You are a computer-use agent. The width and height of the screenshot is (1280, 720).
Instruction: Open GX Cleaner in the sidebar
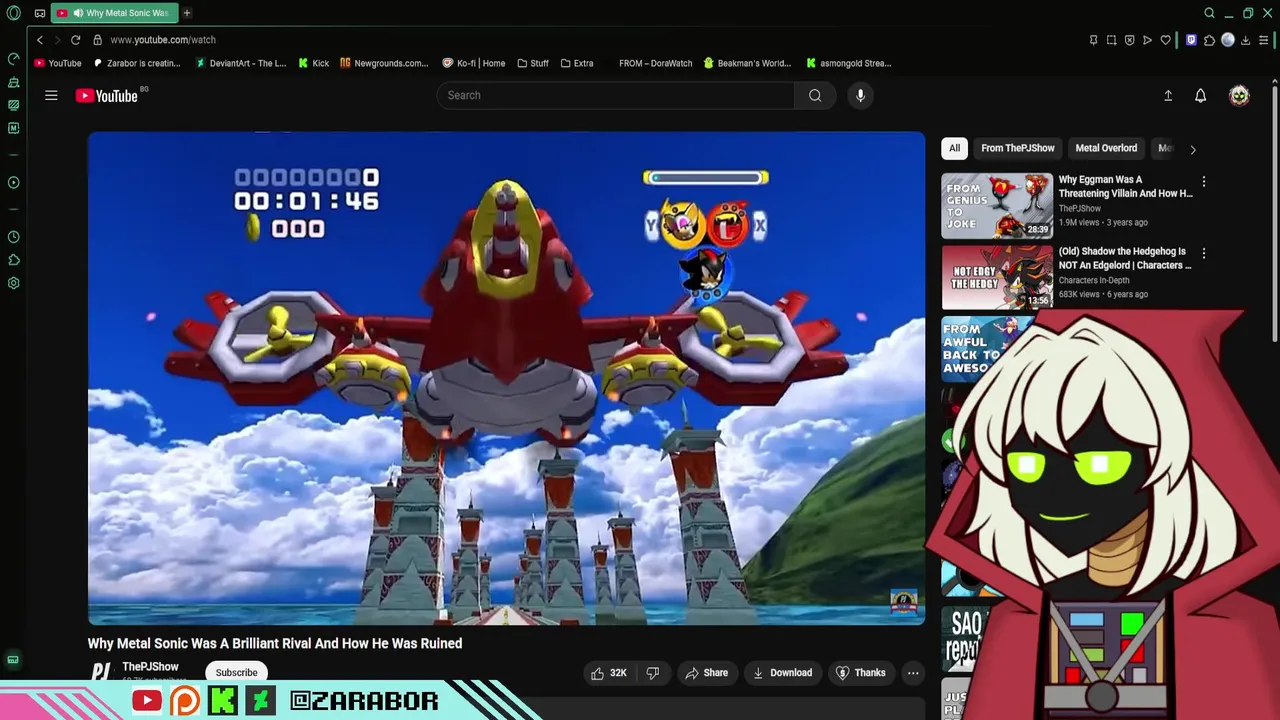[13, 82]
